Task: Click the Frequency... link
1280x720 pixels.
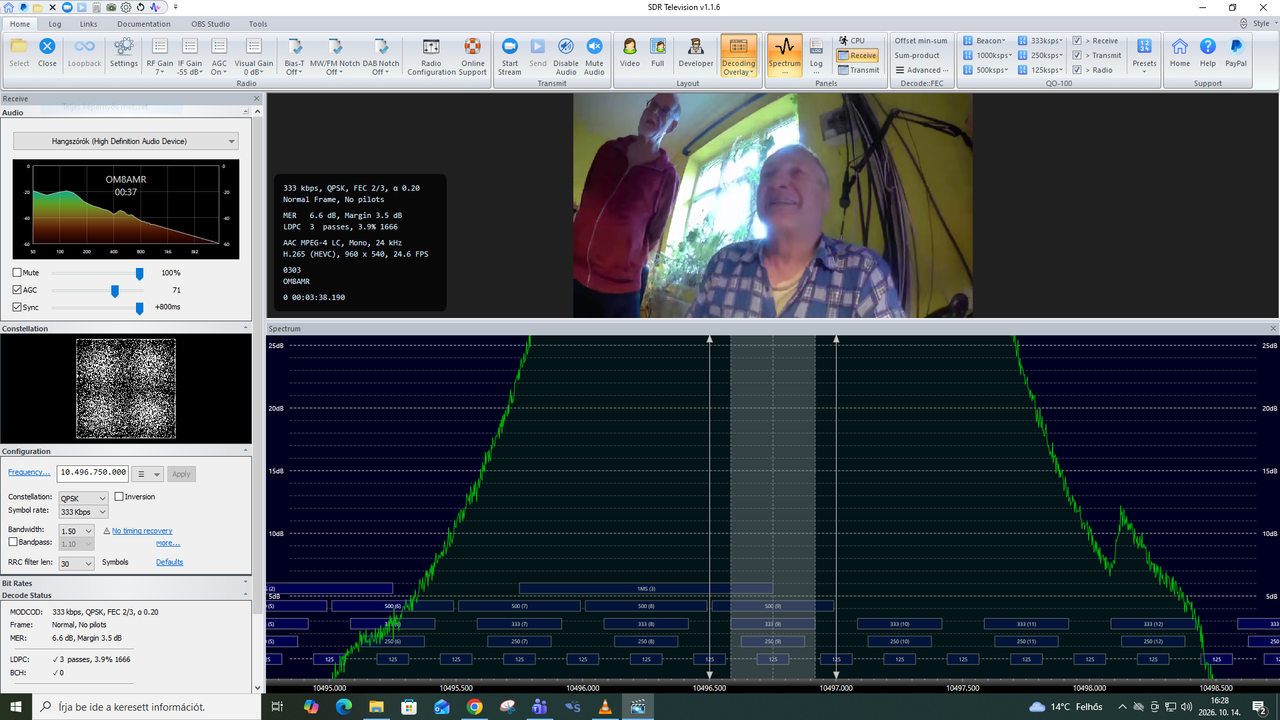Action: point(29,472)
